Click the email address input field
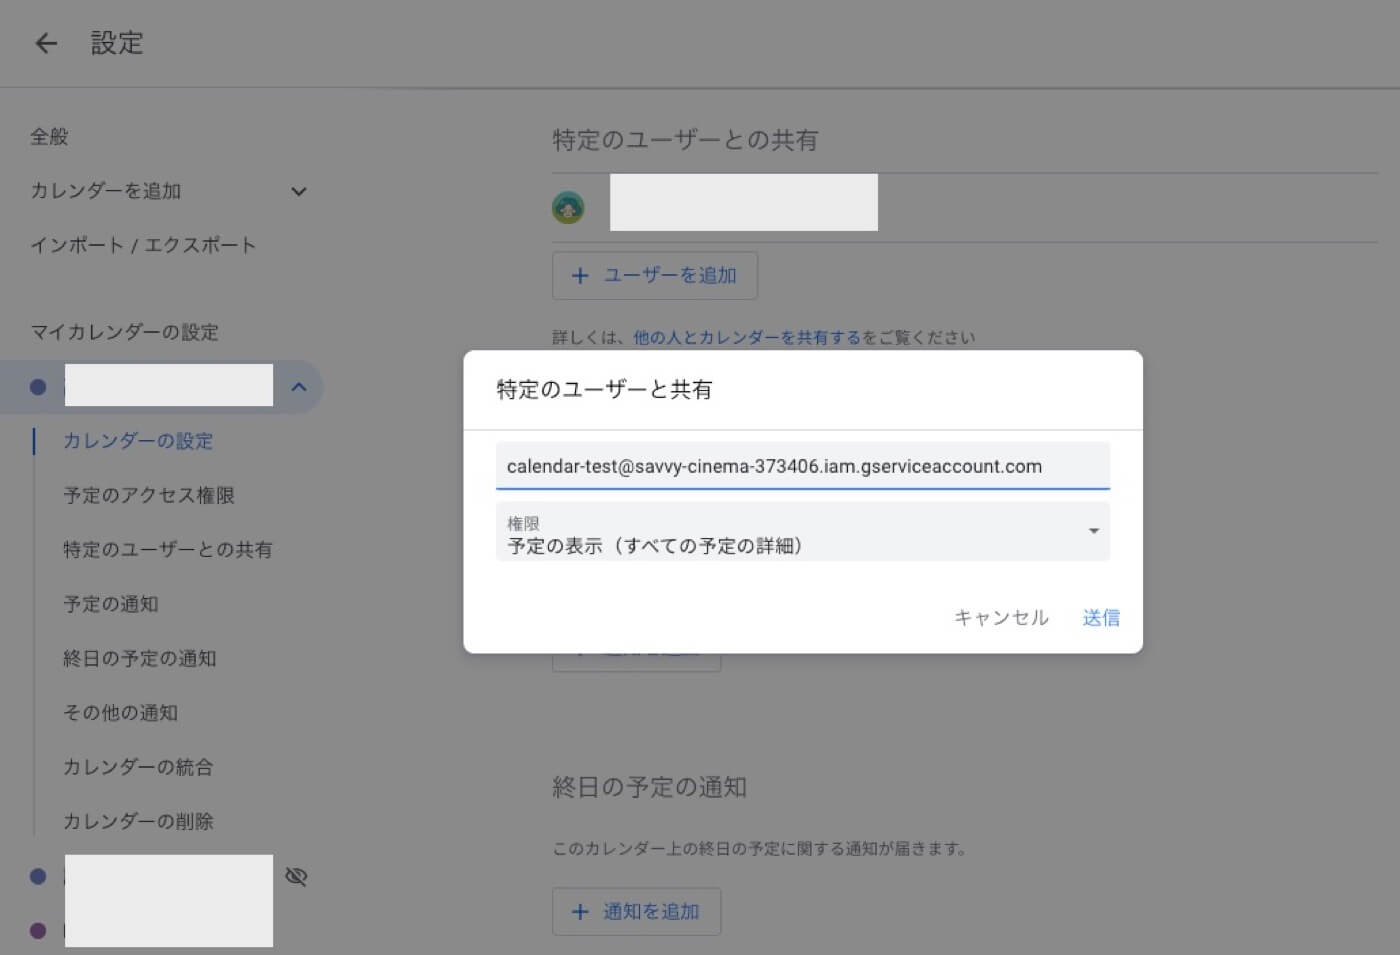The height and width of the screenshot is (955, 1400). pyautogui.click(x=800, y=465)
